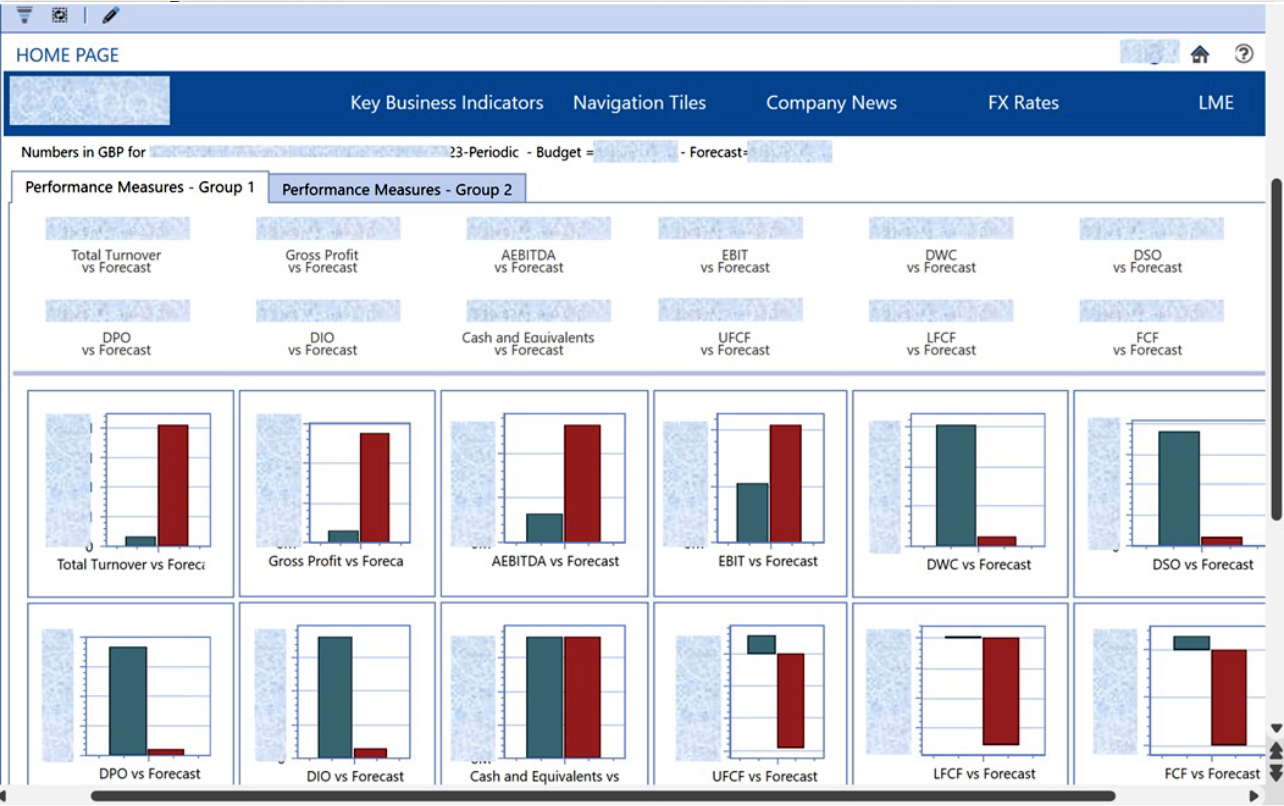This screenshot has width=1284, height=806.
Task: Open Key Business Indicators section
Action: click(x=447, y=103)
